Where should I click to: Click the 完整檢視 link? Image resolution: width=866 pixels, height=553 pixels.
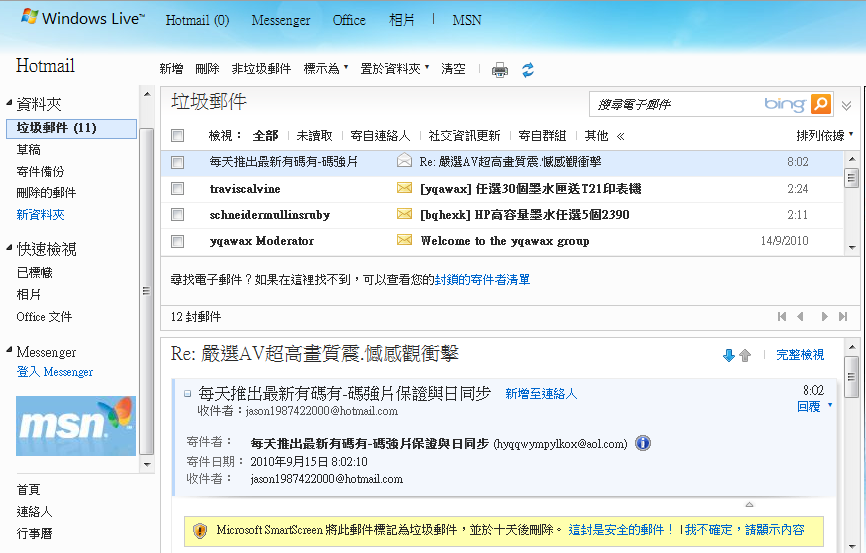coord(800,355)
